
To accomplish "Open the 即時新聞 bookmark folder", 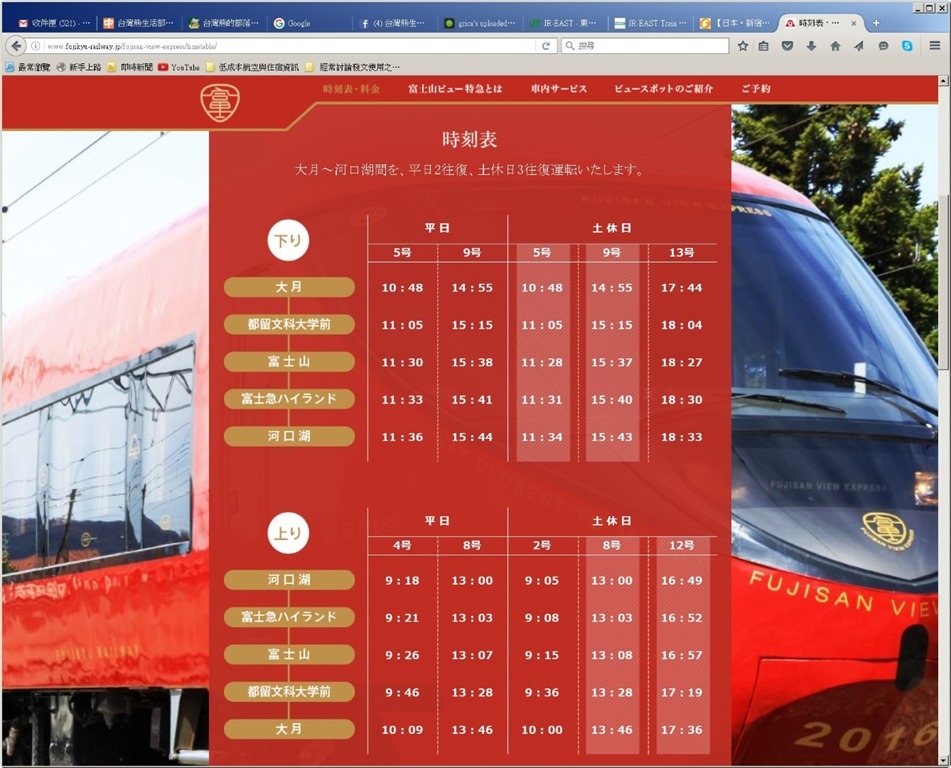I will [130, 67].
